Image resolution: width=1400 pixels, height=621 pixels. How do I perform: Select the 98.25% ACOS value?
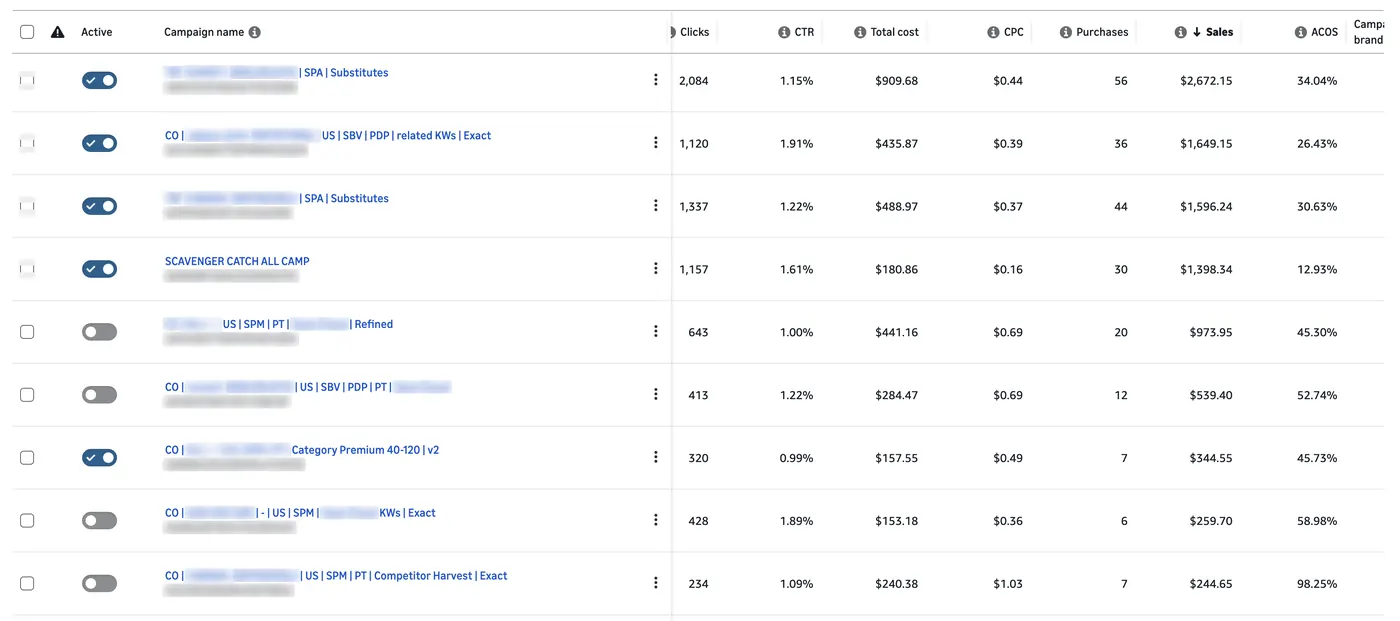pos(1317,584)
